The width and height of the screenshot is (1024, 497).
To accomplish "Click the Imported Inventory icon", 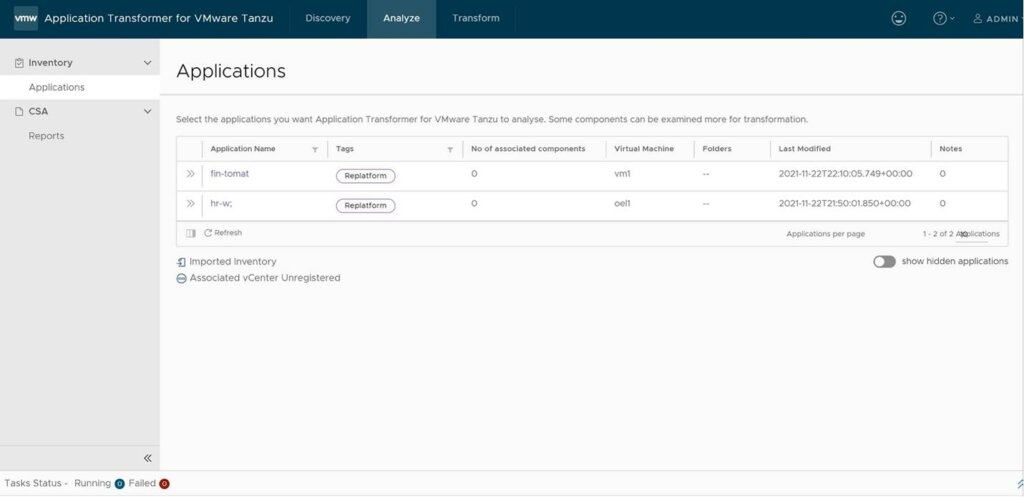I will click(x=182, y=262).
